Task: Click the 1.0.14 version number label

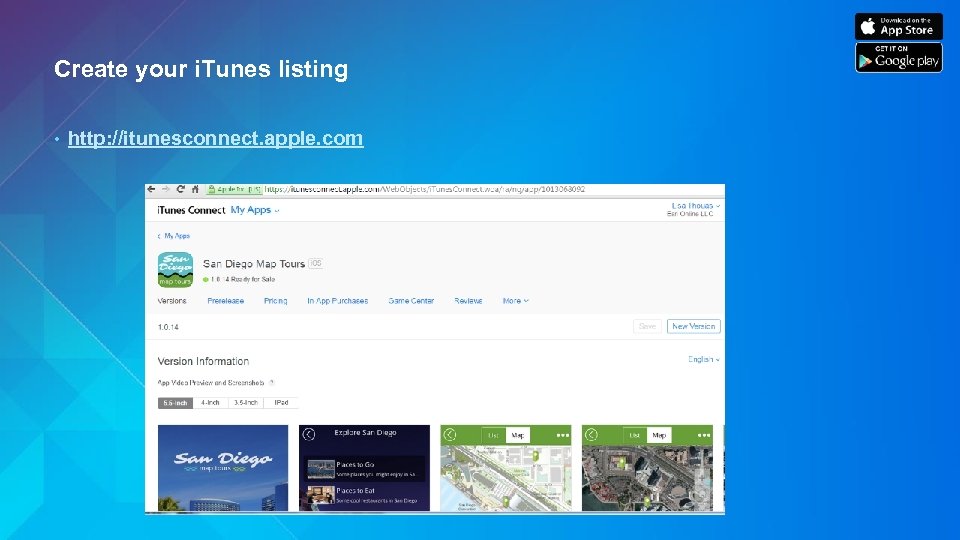Action: pos(168,327)
